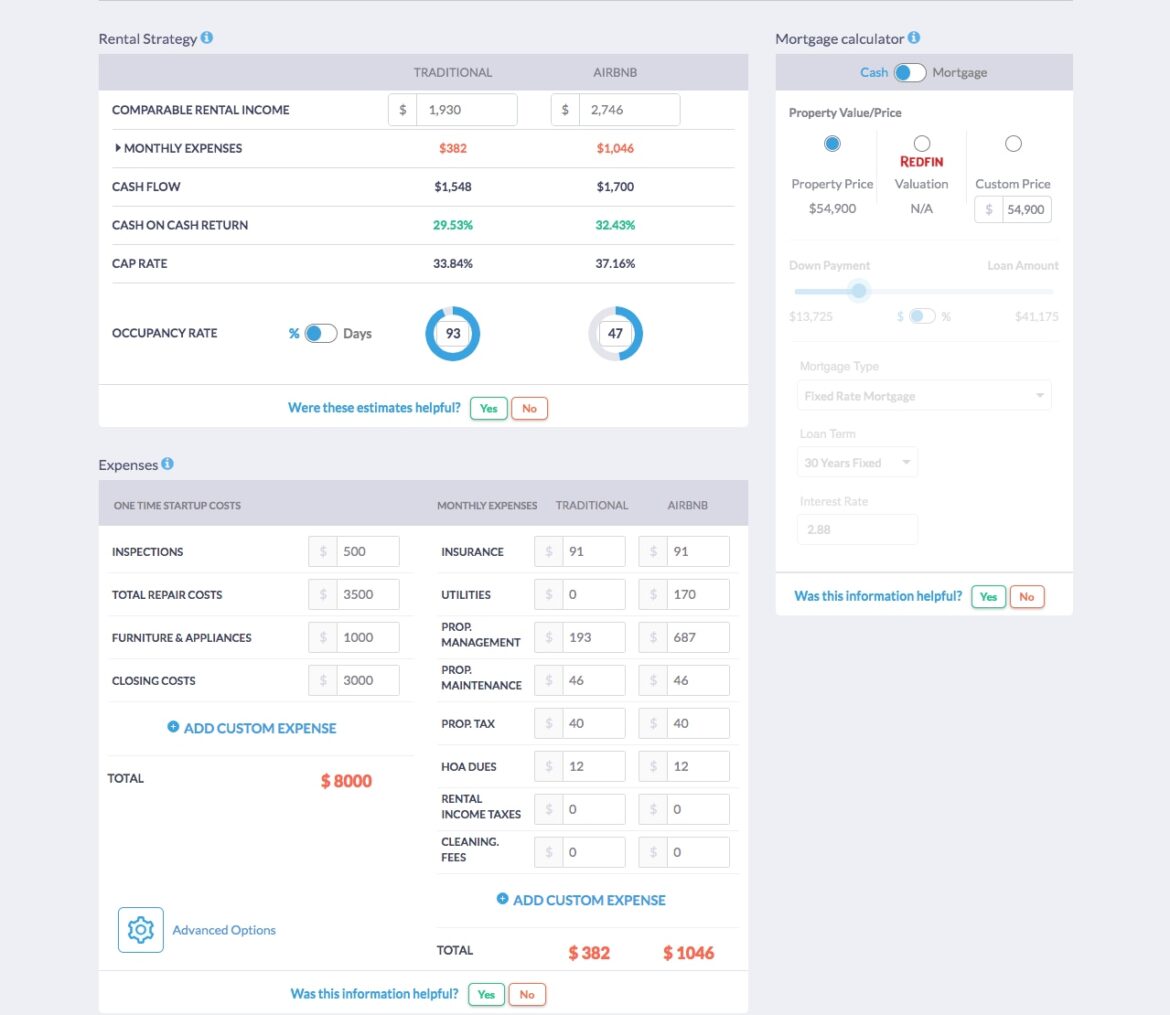Image resolution: width=1170 pixels, height=1015 pixels.
Task: Click the Down Payment slider handle
Action: tap(858, 290)
